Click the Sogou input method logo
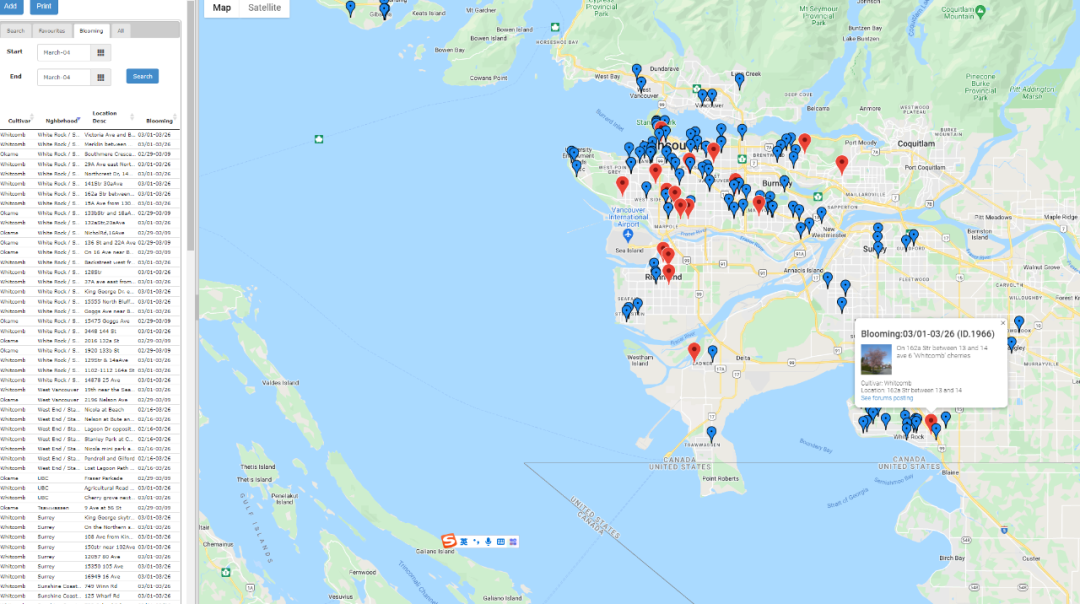Screen dimensions: 1080x604 click(449, 541)
